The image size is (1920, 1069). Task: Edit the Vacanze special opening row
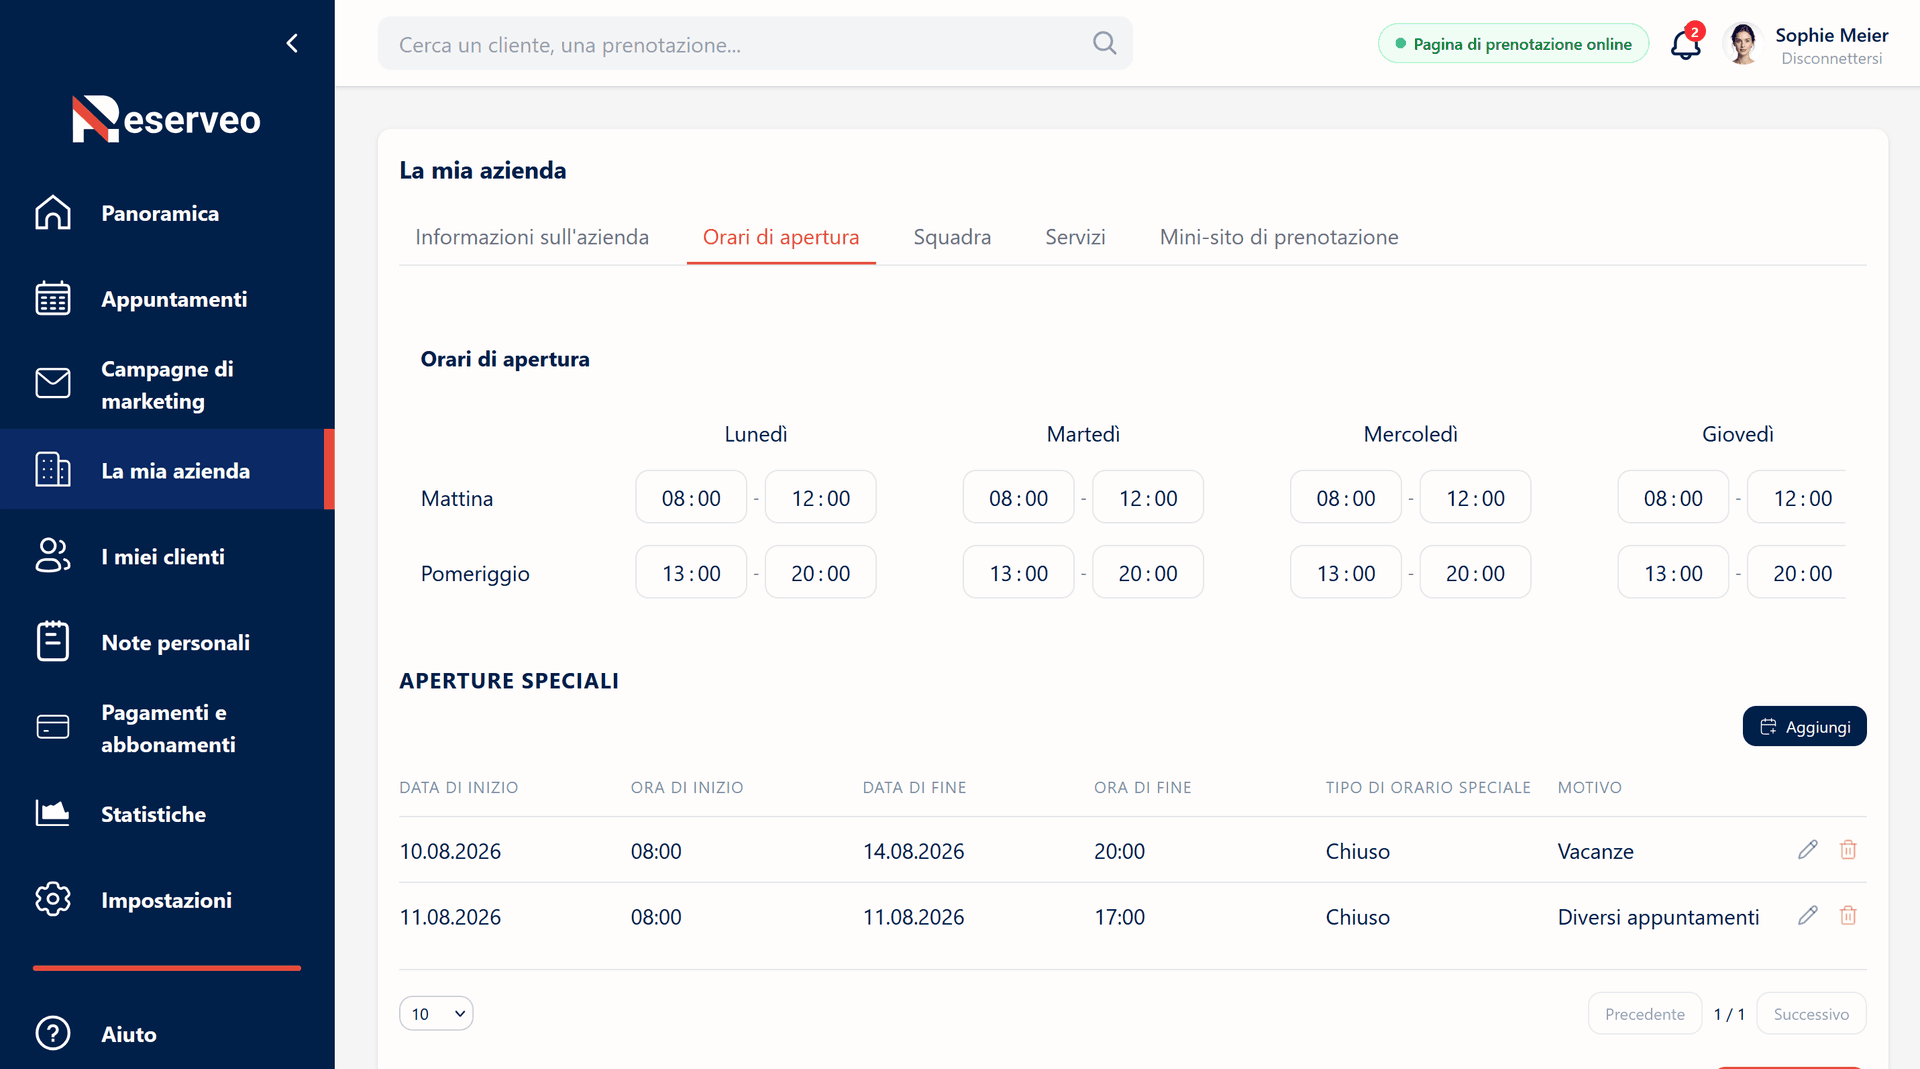1807,850
